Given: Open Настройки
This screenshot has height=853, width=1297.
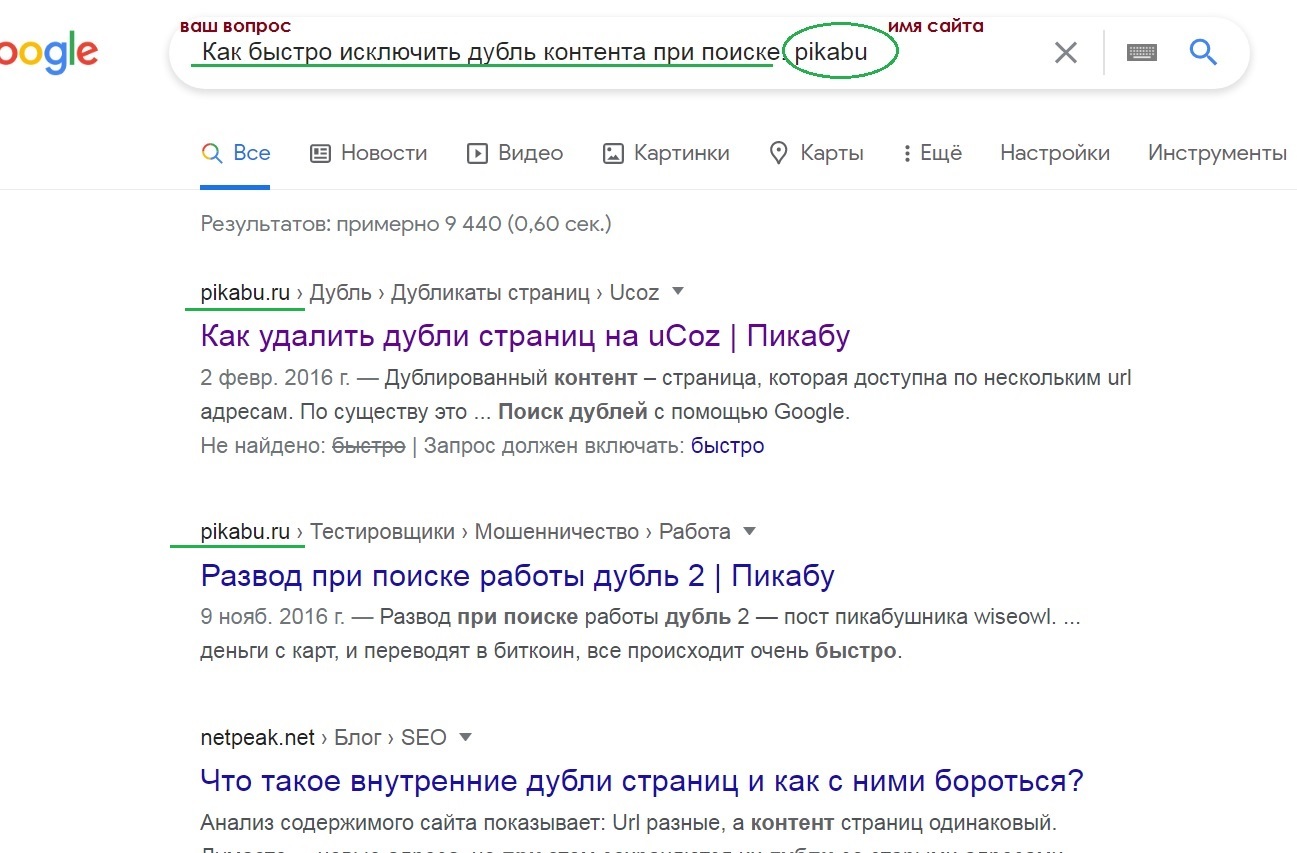Looking at the screenshot, I should 1055,153.
